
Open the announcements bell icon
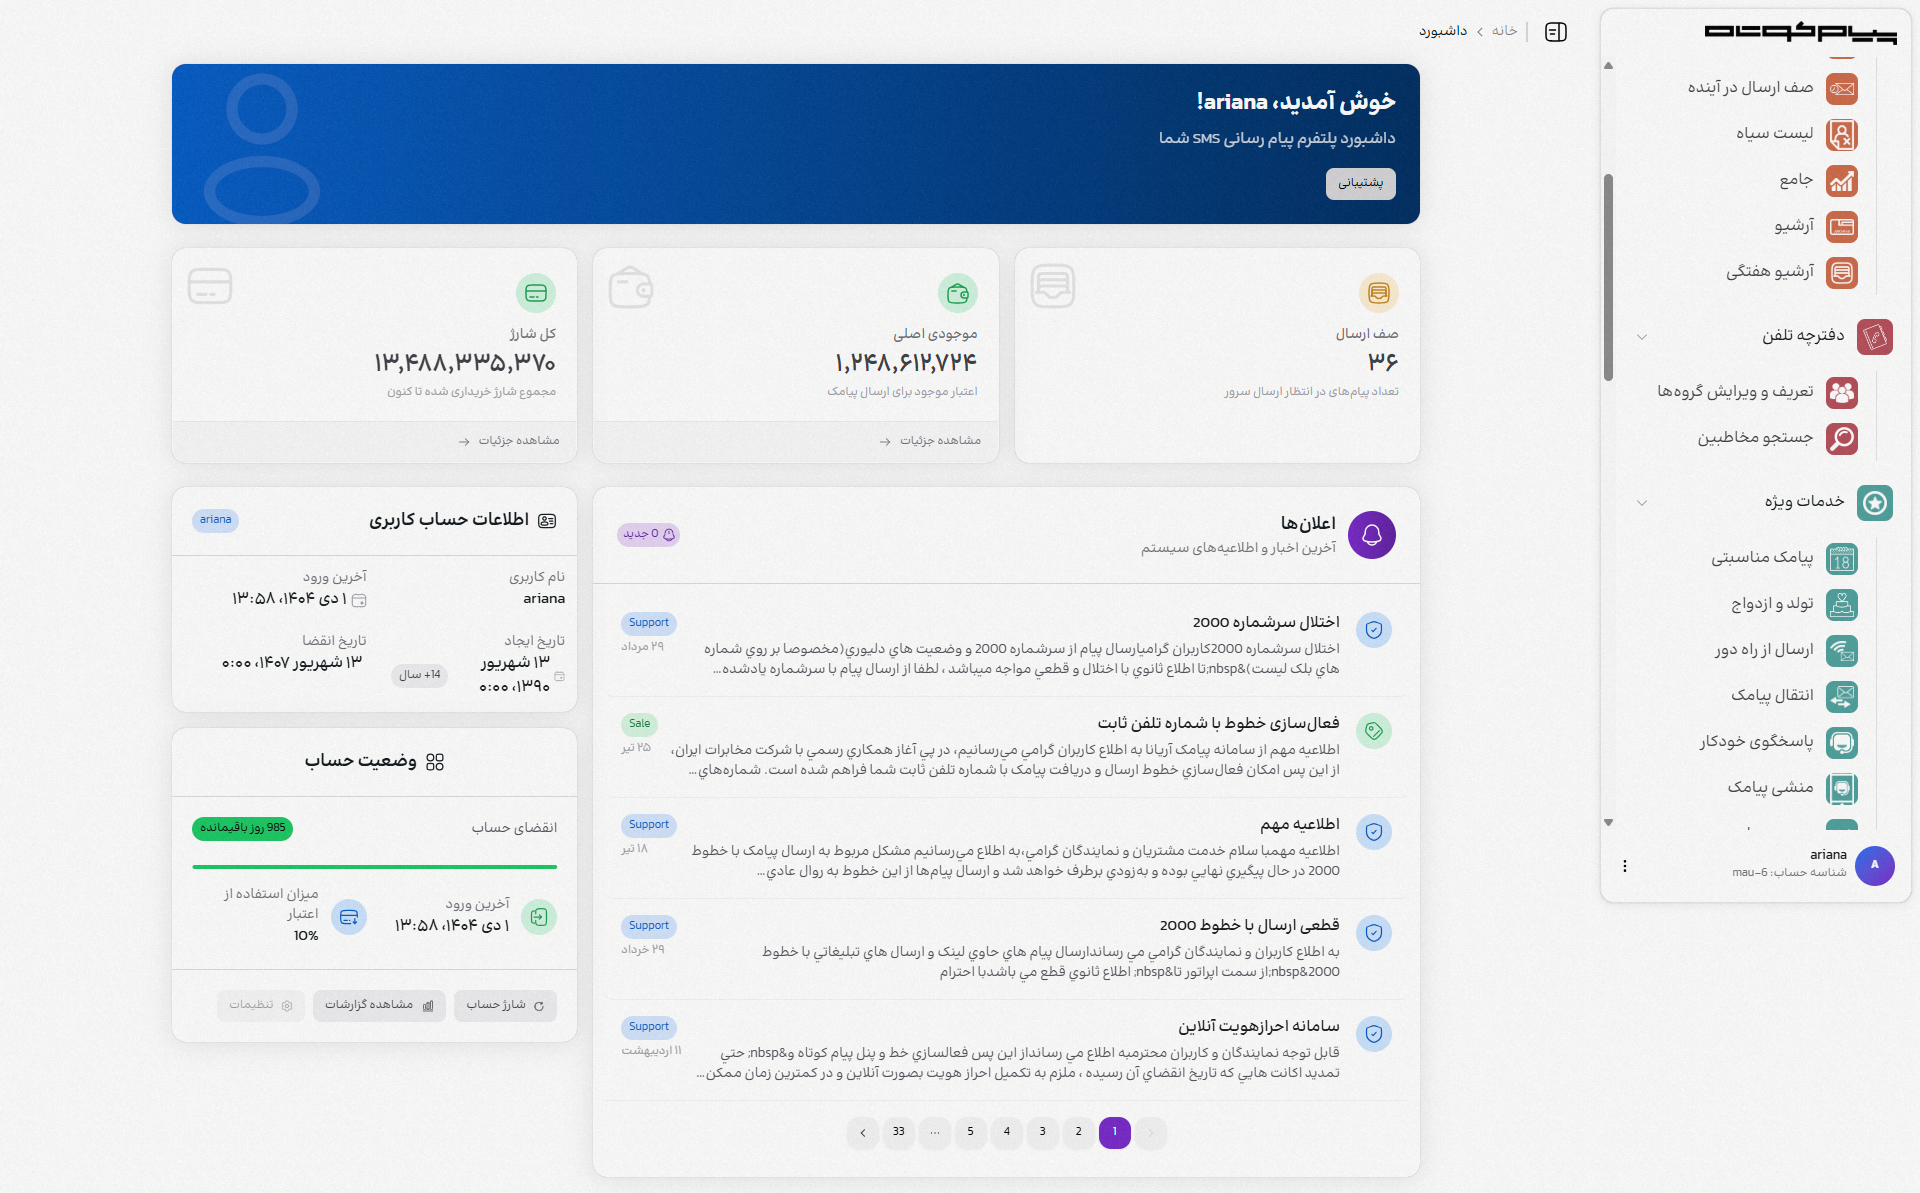tap(1373, 535)
